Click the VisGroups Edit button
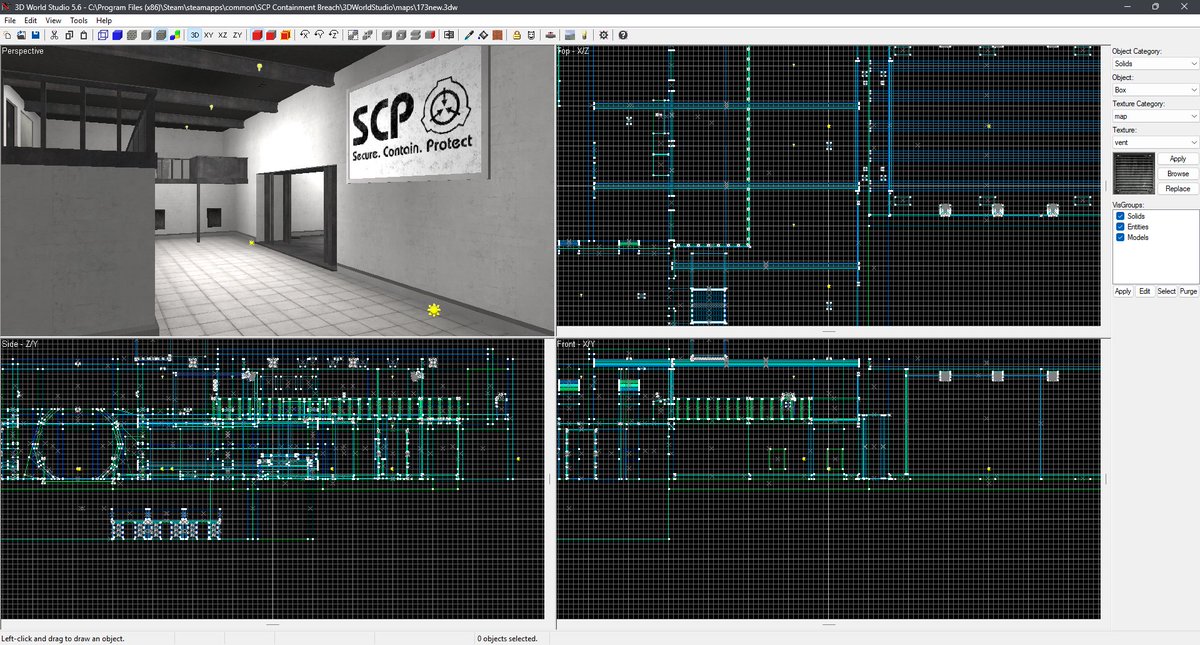The width and height of the screenshot is (1200, 645). click(1144, 291)
